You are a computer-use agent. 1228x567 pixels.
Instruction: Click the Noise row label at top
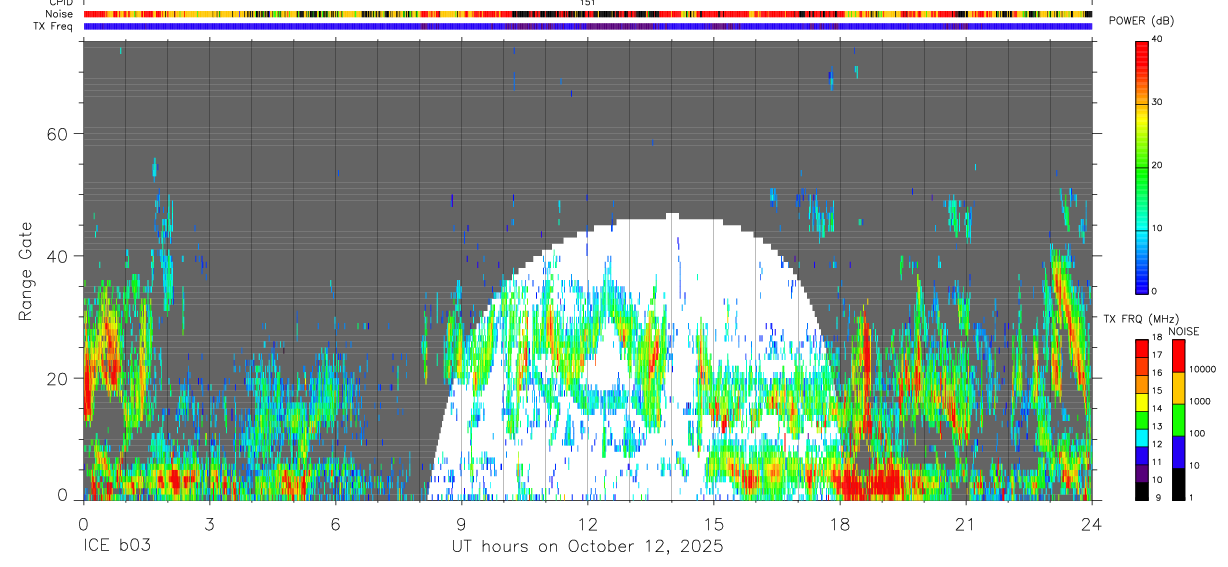(x=60, y=14)
